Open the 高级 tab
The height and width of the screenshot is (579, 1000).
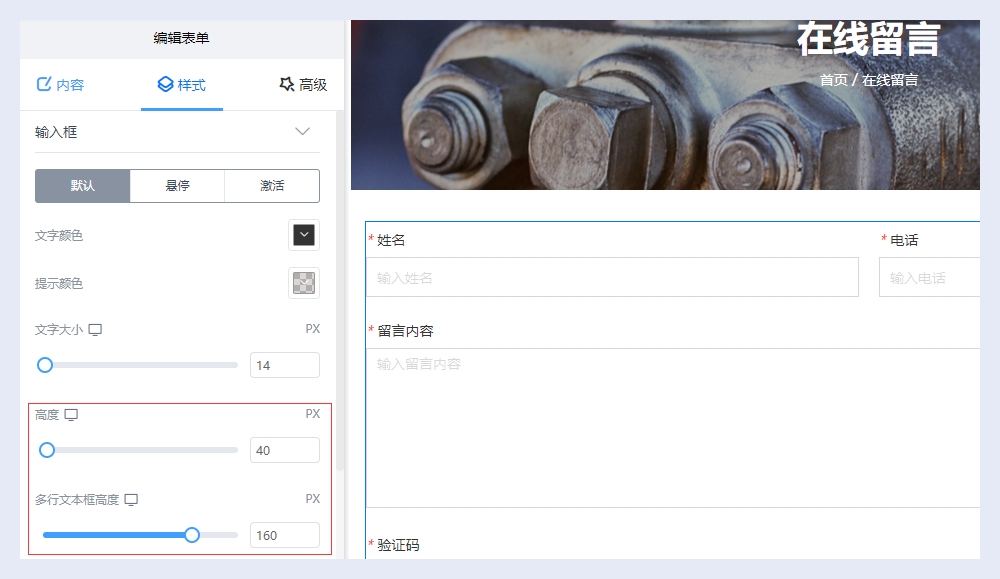tap(303, 85)
